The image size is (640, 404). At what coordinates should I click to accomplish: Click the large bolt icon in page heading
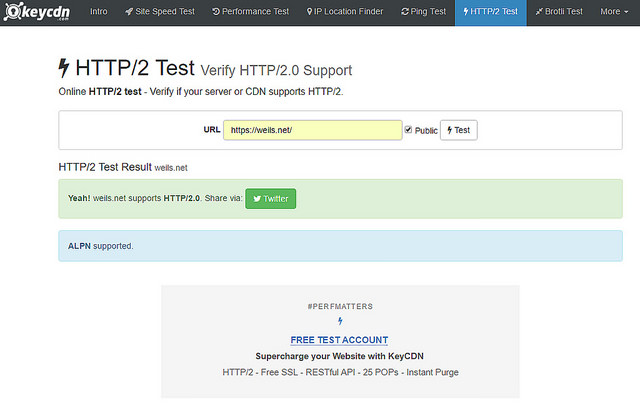click(x=66, y=69)
